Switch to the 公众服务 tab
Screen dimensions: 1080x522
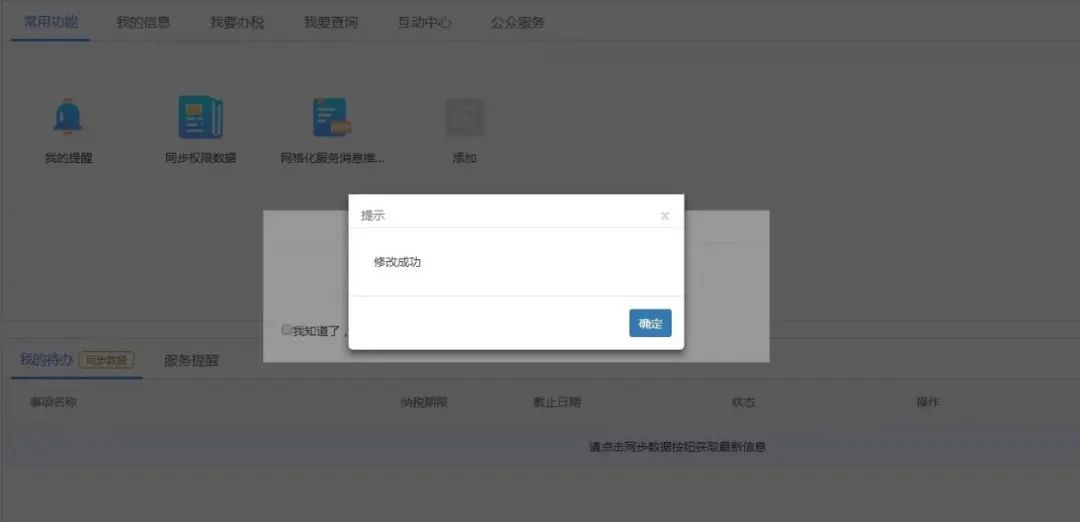click(518, 22)
